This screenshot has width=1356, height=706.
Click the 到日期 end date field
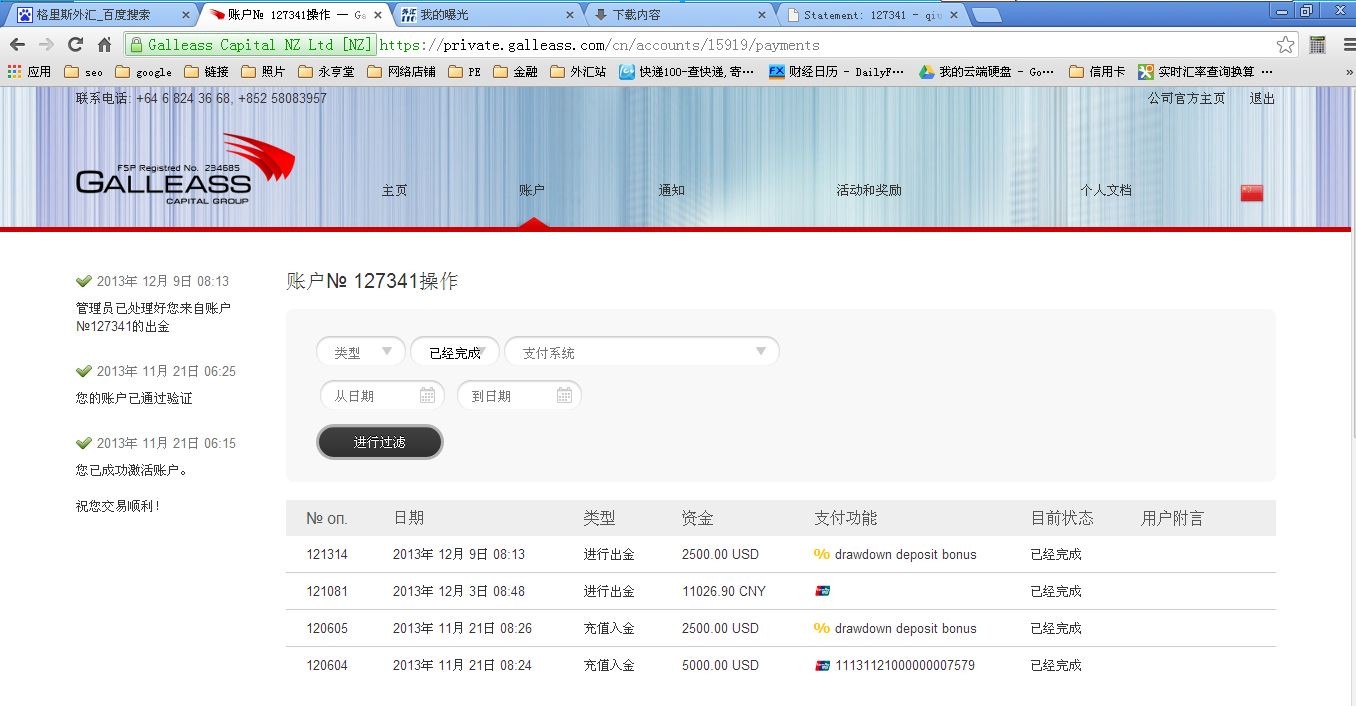click(519, 395)
